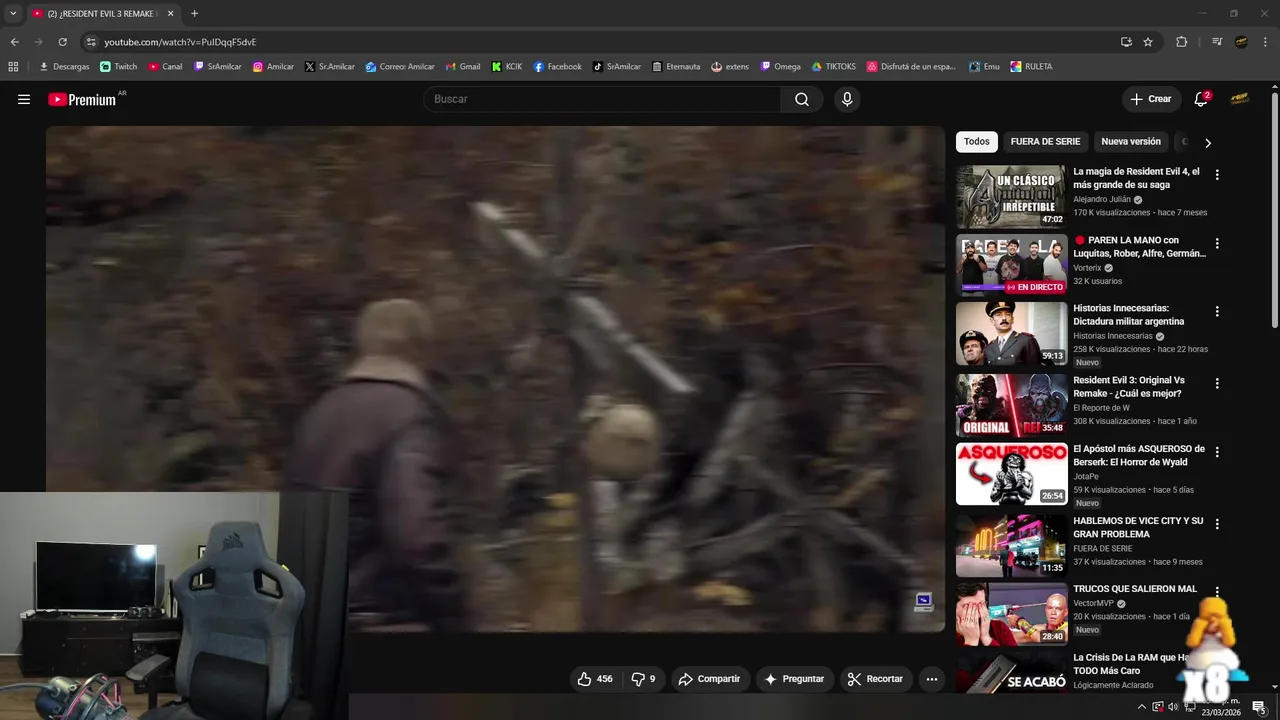The width and height of the screenshot is (1280, 720).
Task: Open the Facebook bookmark
Action: tap(558, 67)
